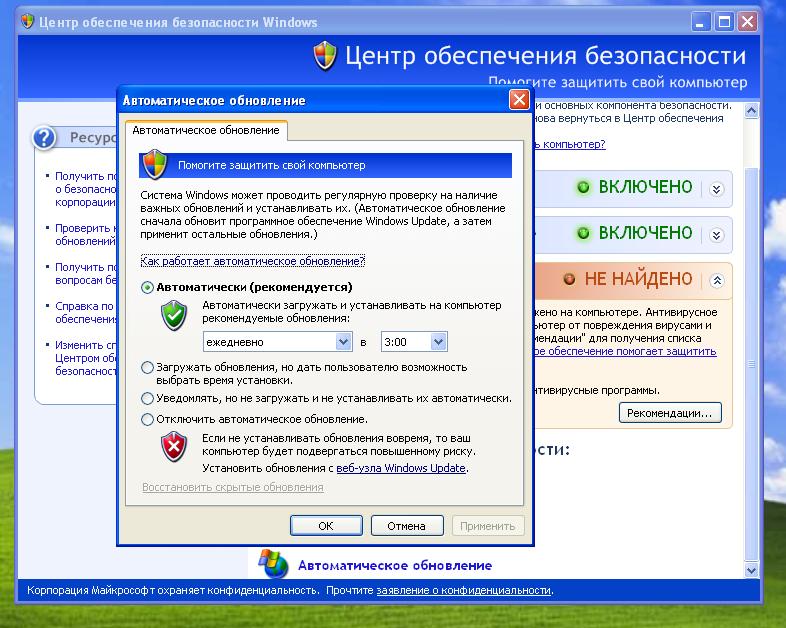Viewport: 786px width, 628px height.
Task: Open Как работает автоматическое обновление link
Action: [x=253, y=261]
